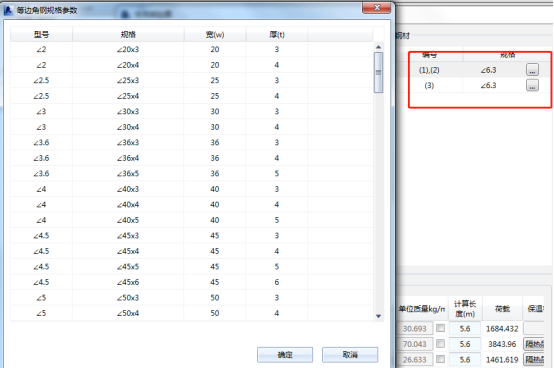Click the ∠6.3 value in row (1),(2)

(x=488, y=70)
